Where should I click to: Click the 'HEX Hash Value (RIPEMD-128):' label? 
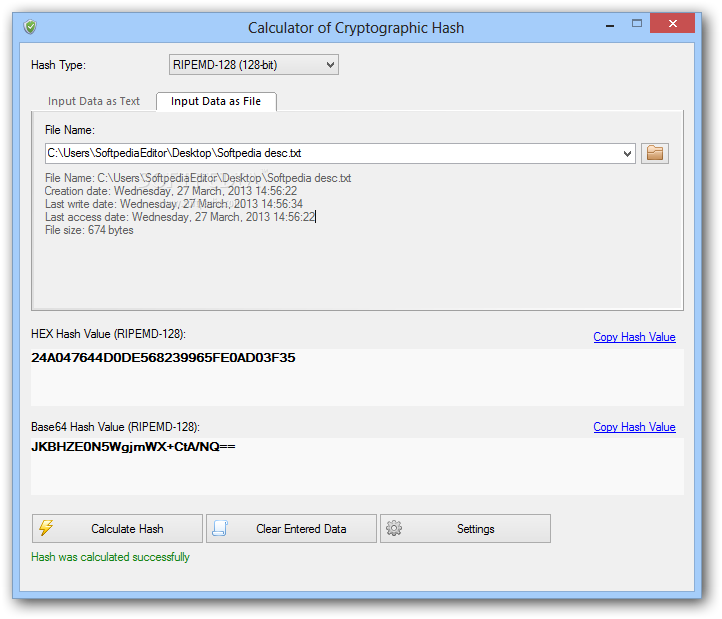(x=109, y=334)
